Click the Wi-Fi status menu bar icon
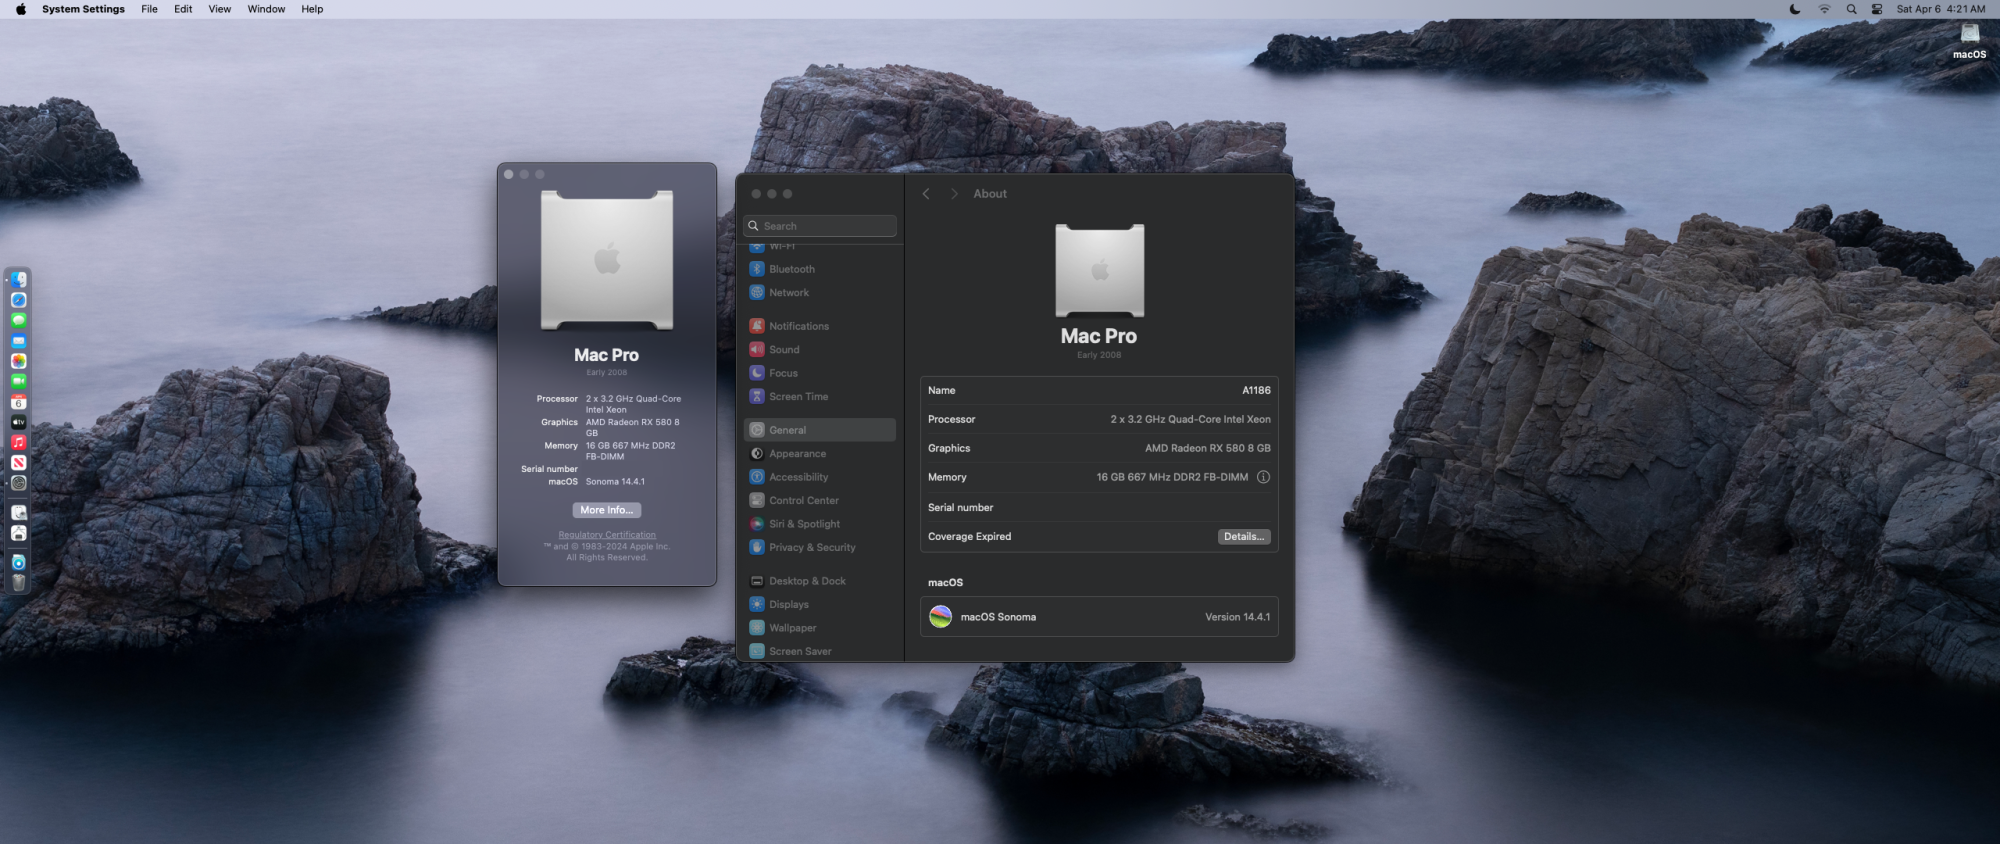The height and width of the screenshot is (844, 2000). pyautogui.click(x=1823, y=9)
